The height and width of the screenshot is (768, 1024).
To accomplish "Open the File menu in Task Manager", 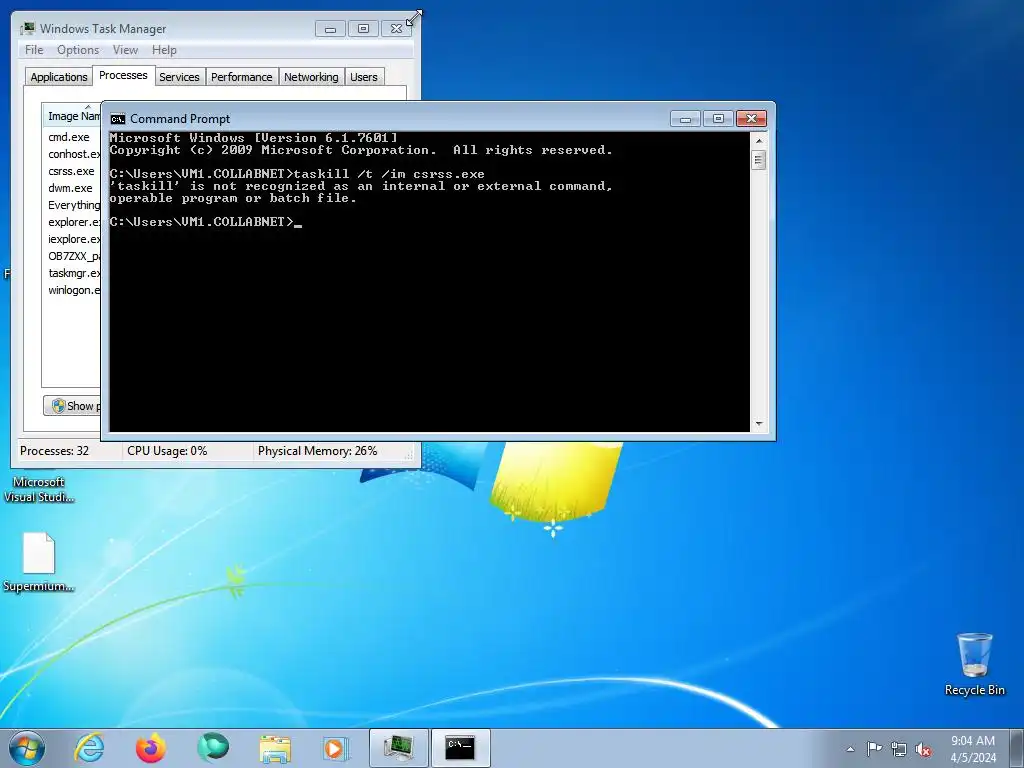I will pyautogui.click(x=34, y=50).
